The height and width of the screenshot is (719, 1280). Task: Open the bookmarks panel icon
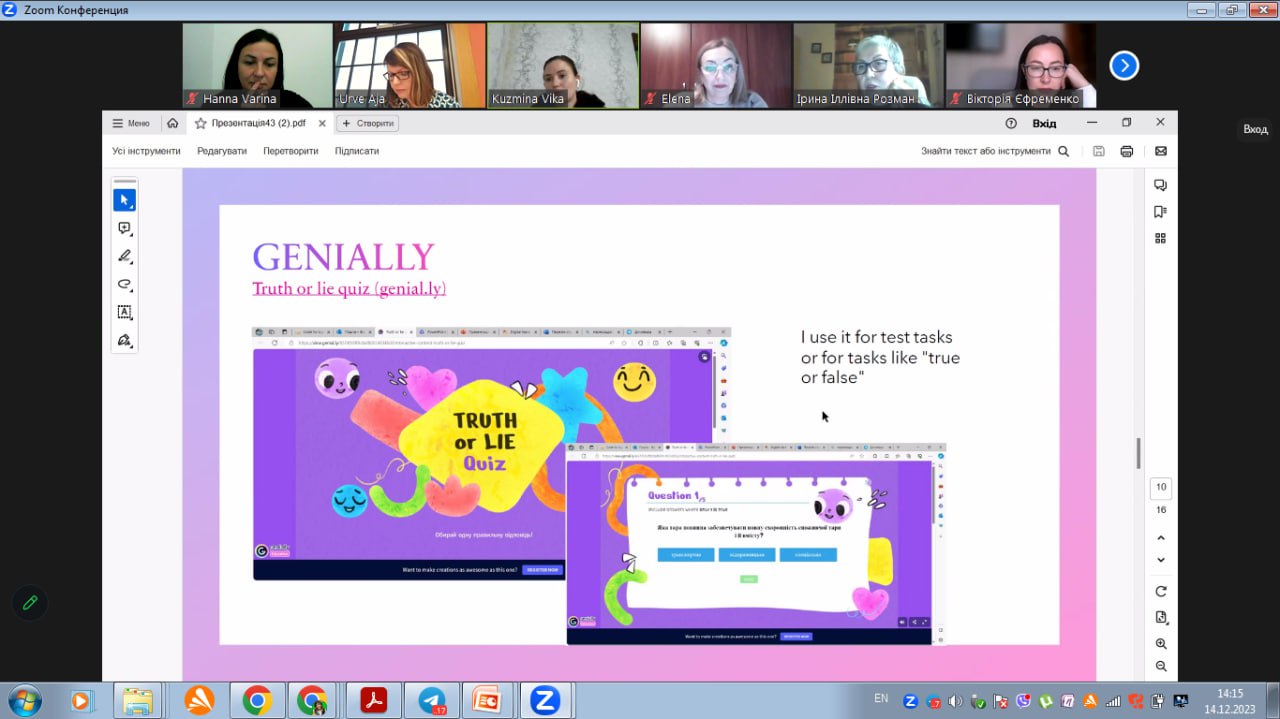click(x=1160, y=212)
